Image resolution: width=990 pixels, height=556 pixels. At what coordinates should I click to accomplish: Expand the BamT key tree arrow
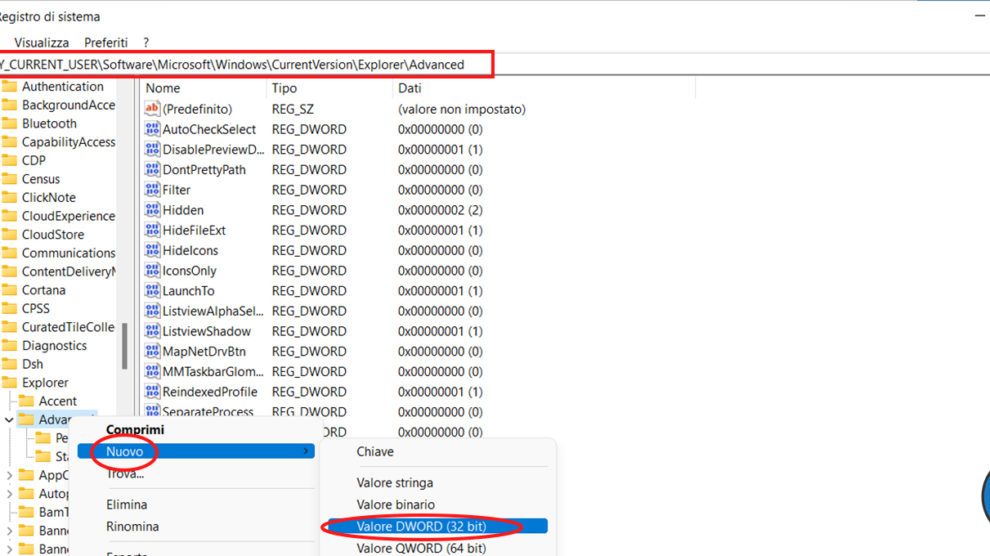tap(9, 512)
